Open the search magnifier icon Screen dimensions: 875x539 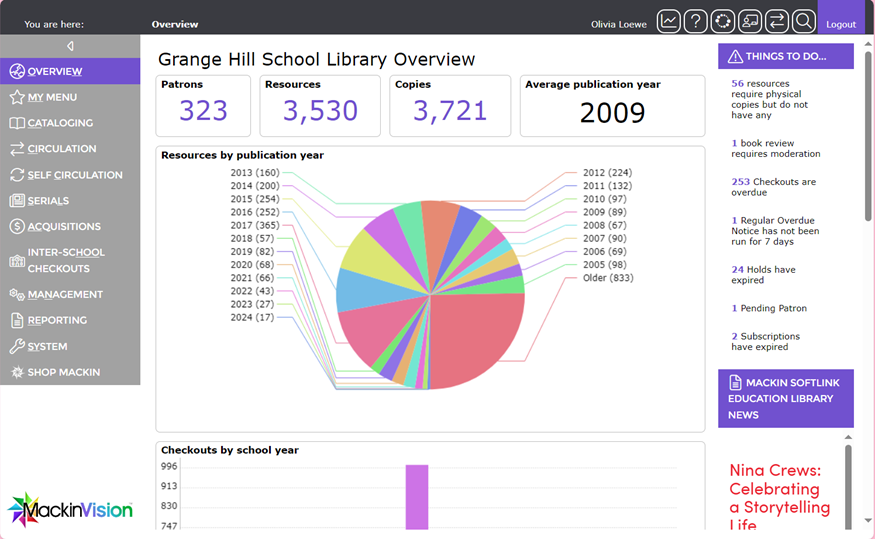804,22
